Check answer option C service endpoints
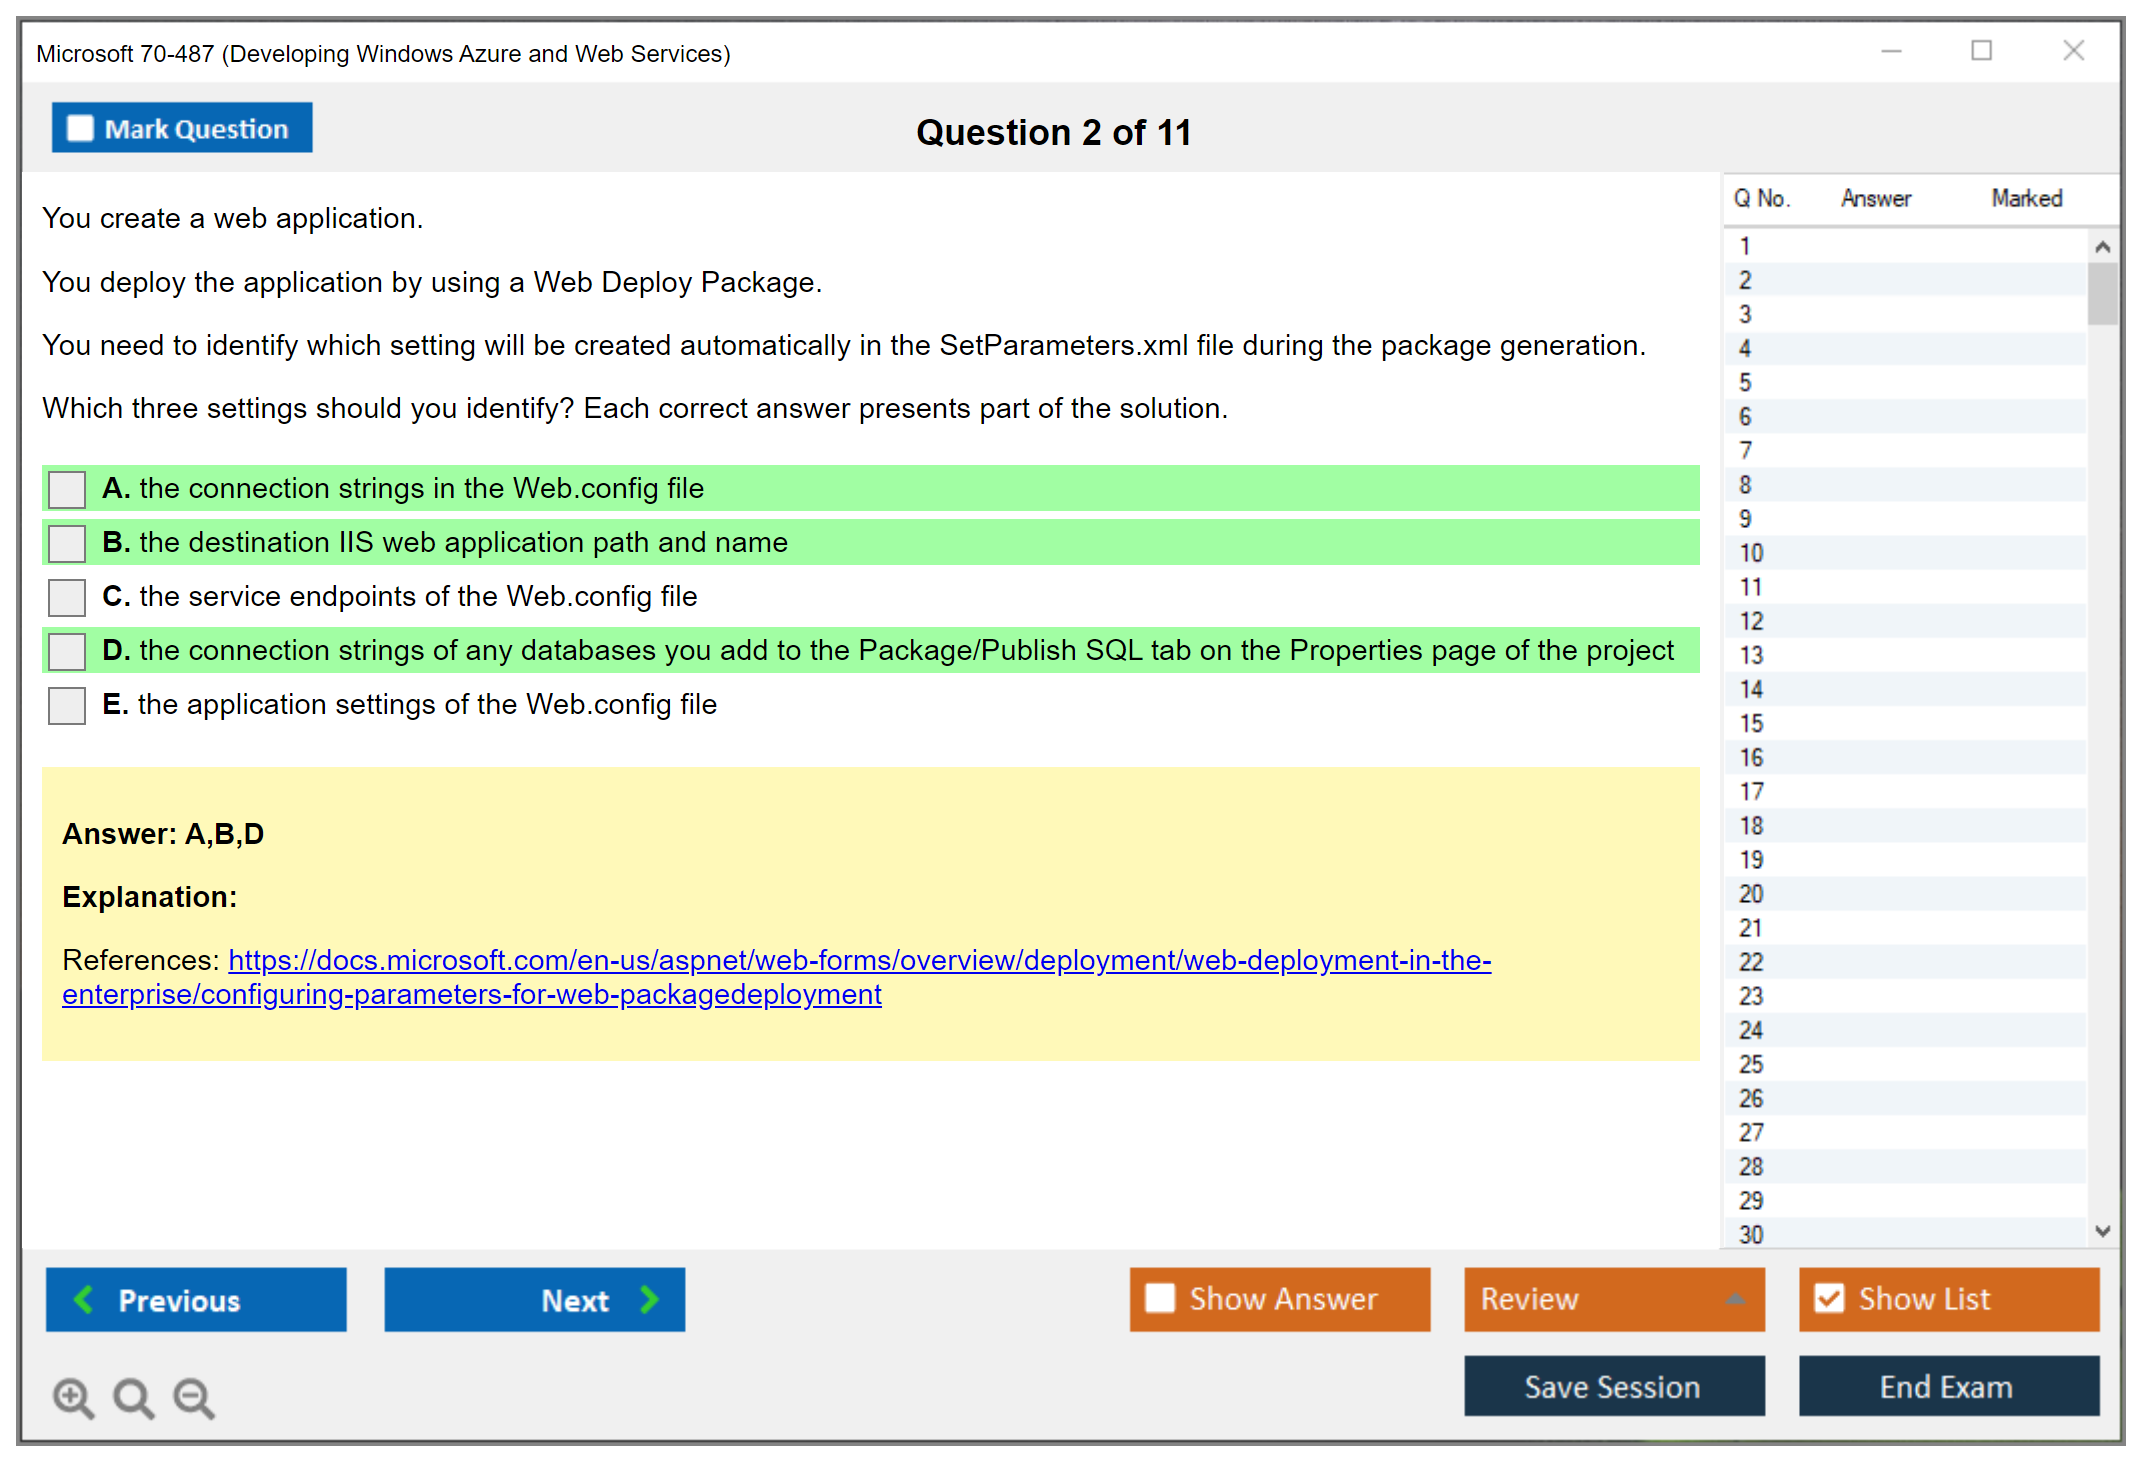This screenshot has width=2150, height=1470. (67, 597)
